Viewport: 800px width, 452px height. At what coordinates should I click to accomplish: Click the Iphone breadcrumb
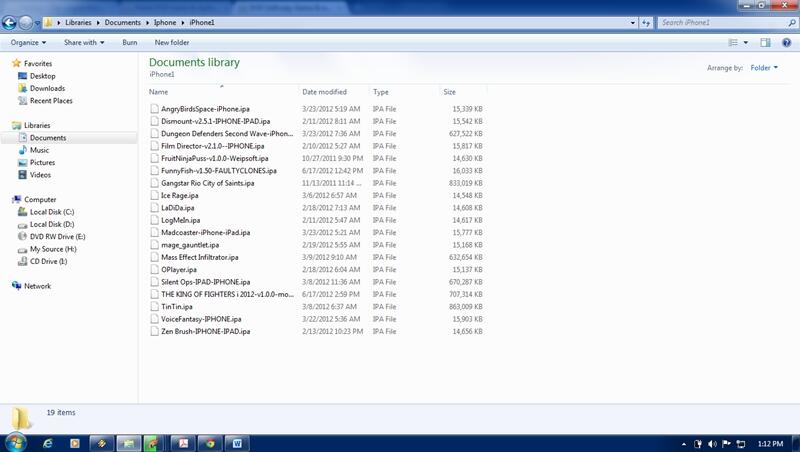[x=165, y=22]
